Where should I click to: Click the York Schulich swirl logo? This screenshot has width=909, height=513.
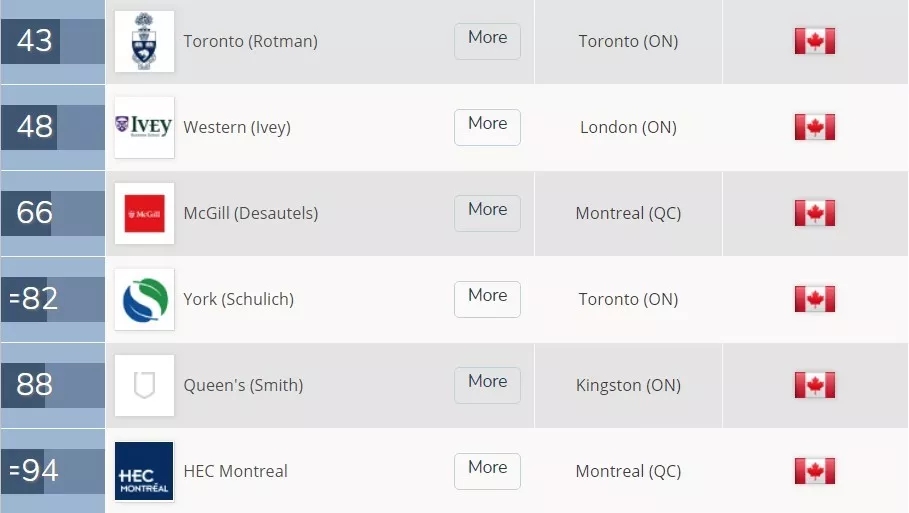click(144, 299)
